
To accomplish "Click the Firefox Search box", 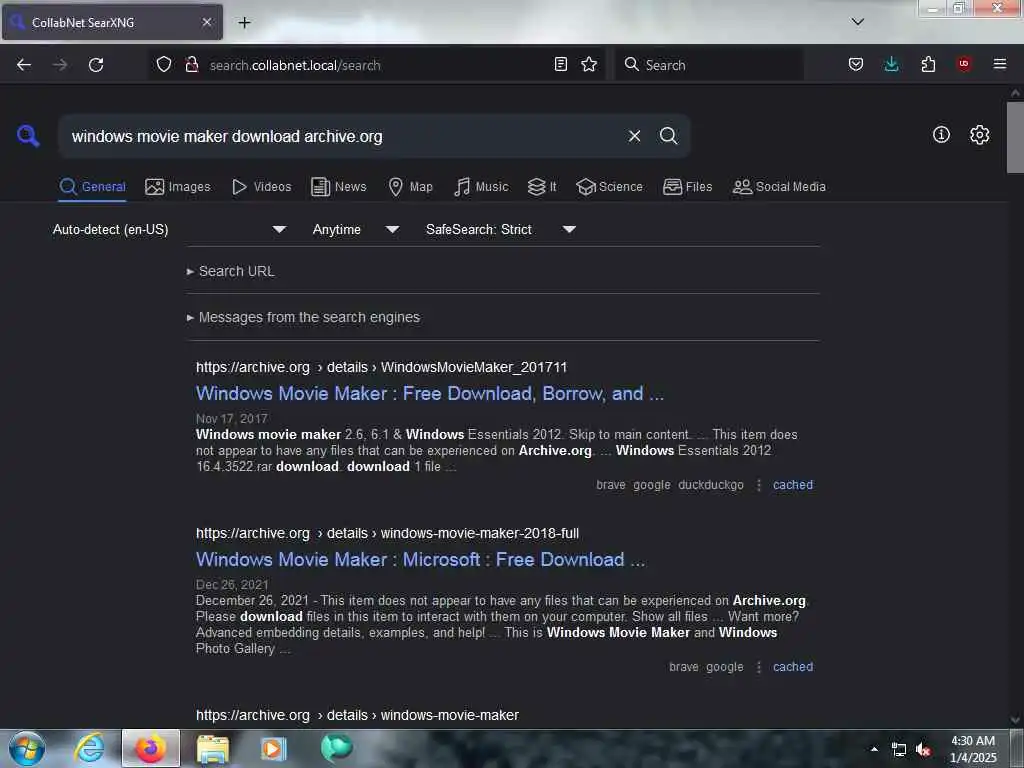I will pos(709,65).
